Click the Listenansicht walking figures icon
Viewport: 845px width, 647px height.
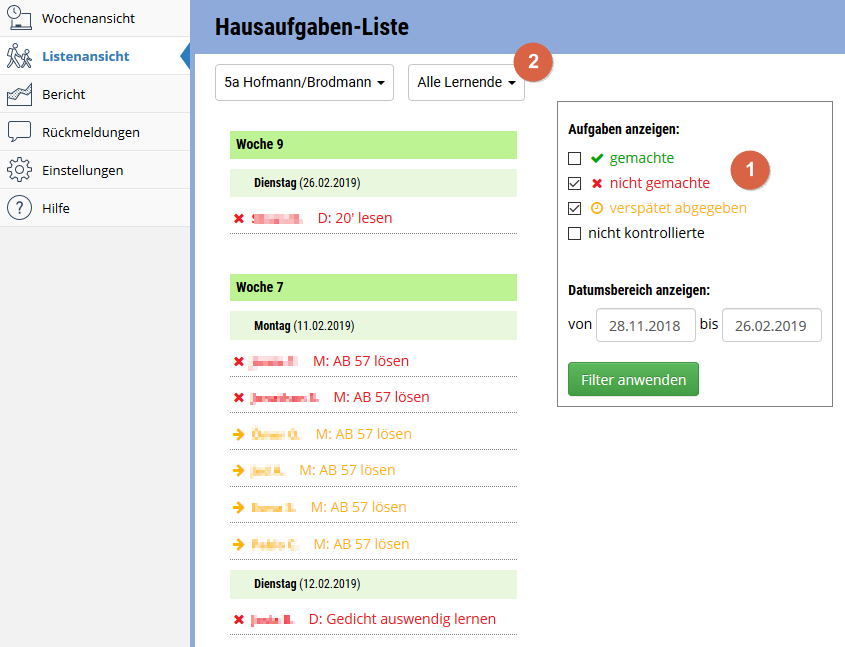(19, 56)
